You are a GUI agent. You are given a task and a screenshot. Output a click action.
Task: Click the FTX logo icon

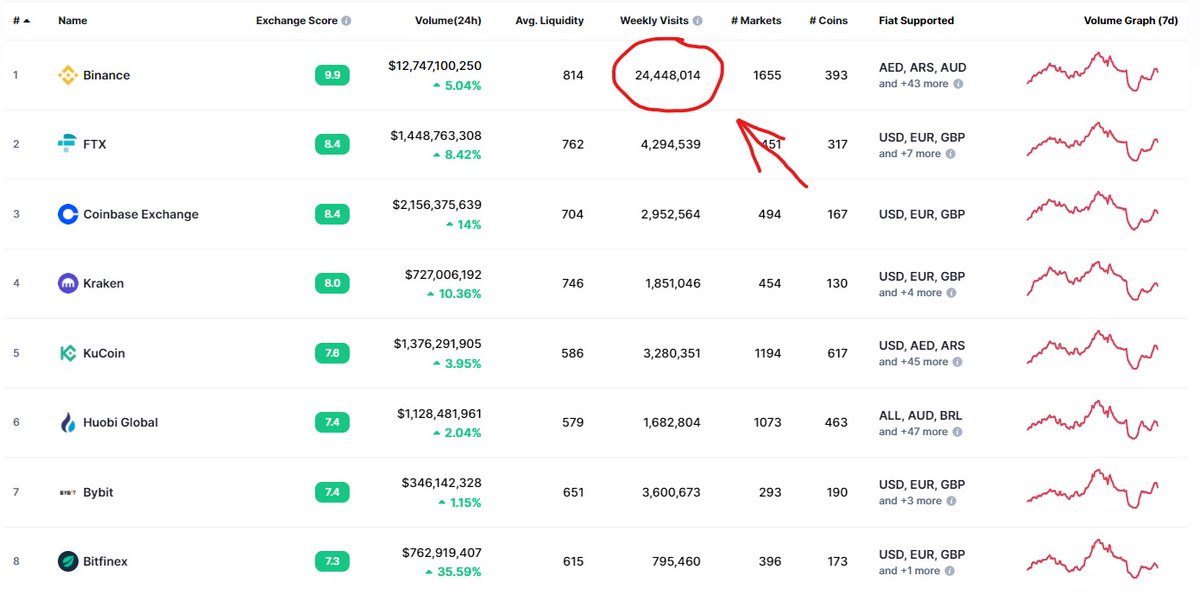click(68, 144)
